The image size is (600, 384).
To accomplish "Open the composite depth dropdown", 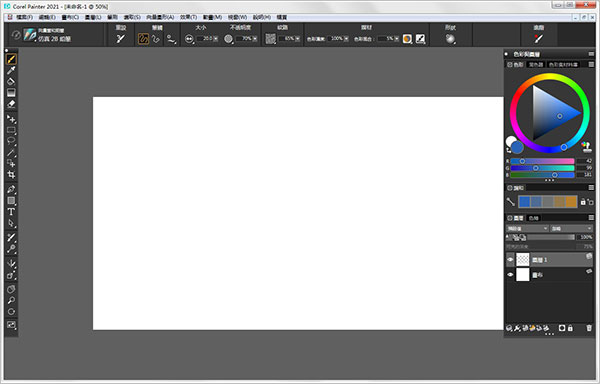I will (x=572, y=228).
